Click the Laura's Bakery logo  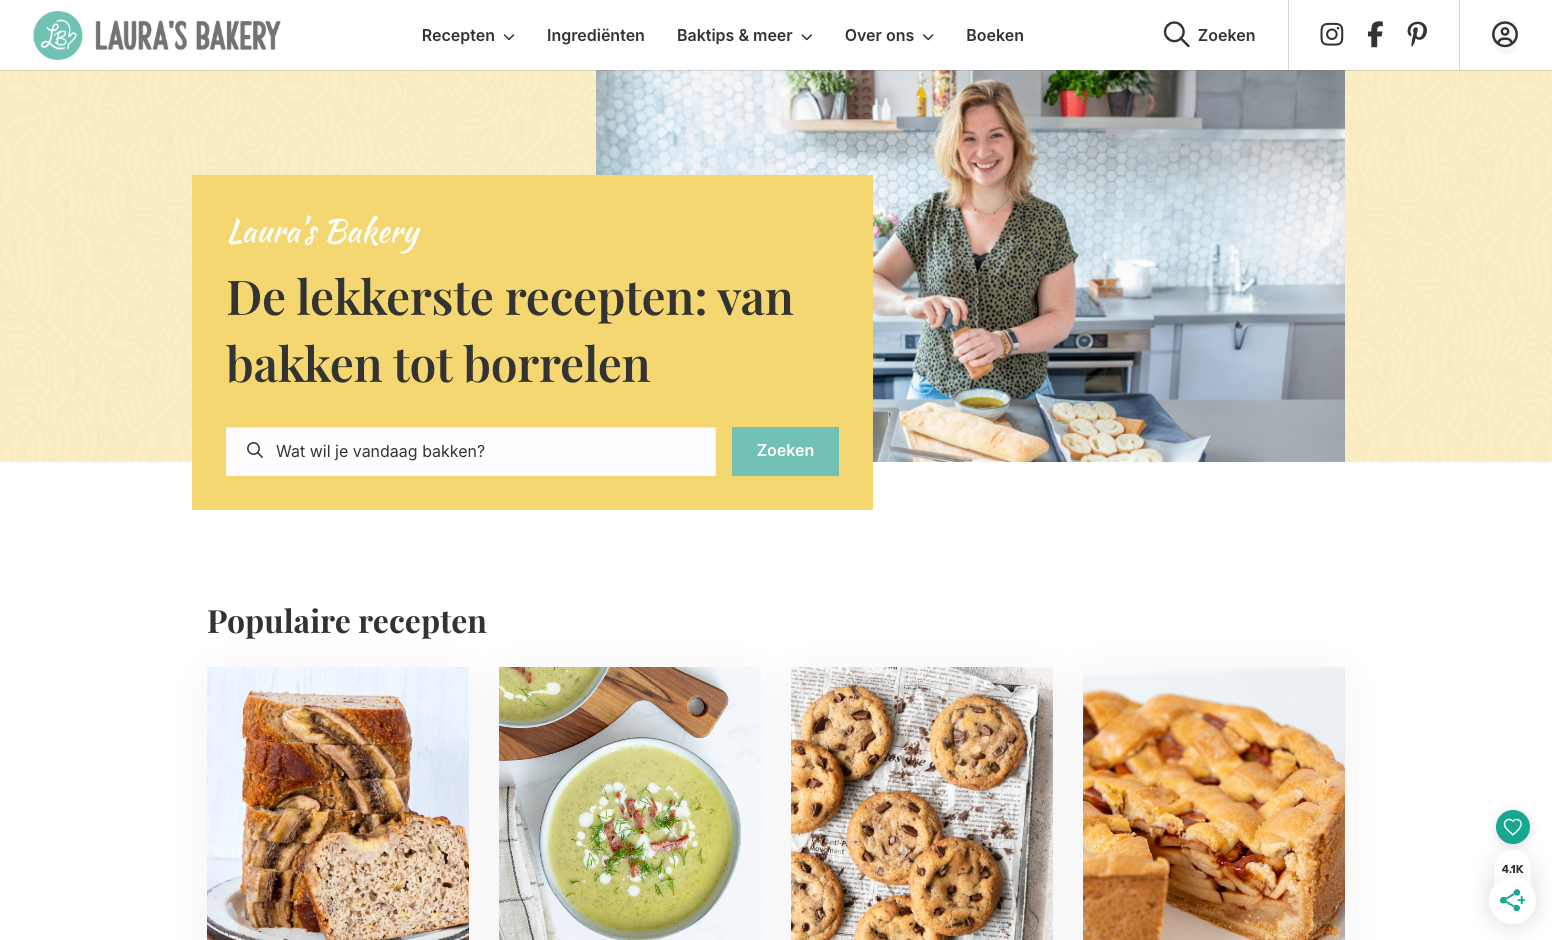pyautogui.click(x=157, y=35)
